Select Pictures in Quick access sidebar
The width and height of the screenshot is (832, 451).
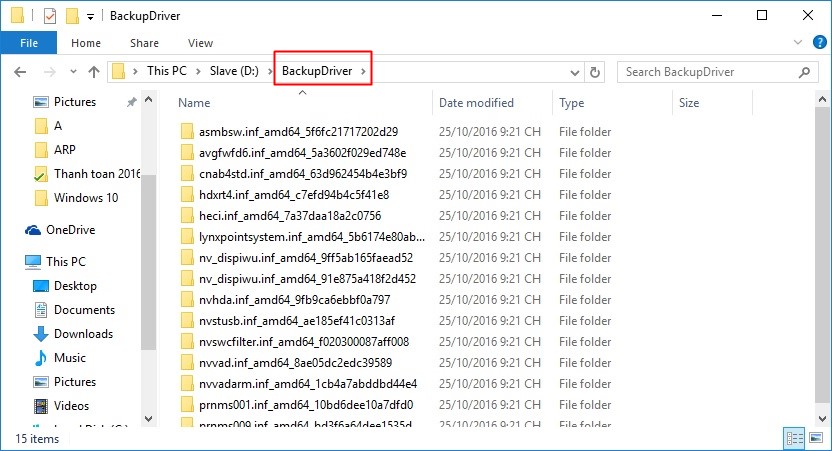75,102
